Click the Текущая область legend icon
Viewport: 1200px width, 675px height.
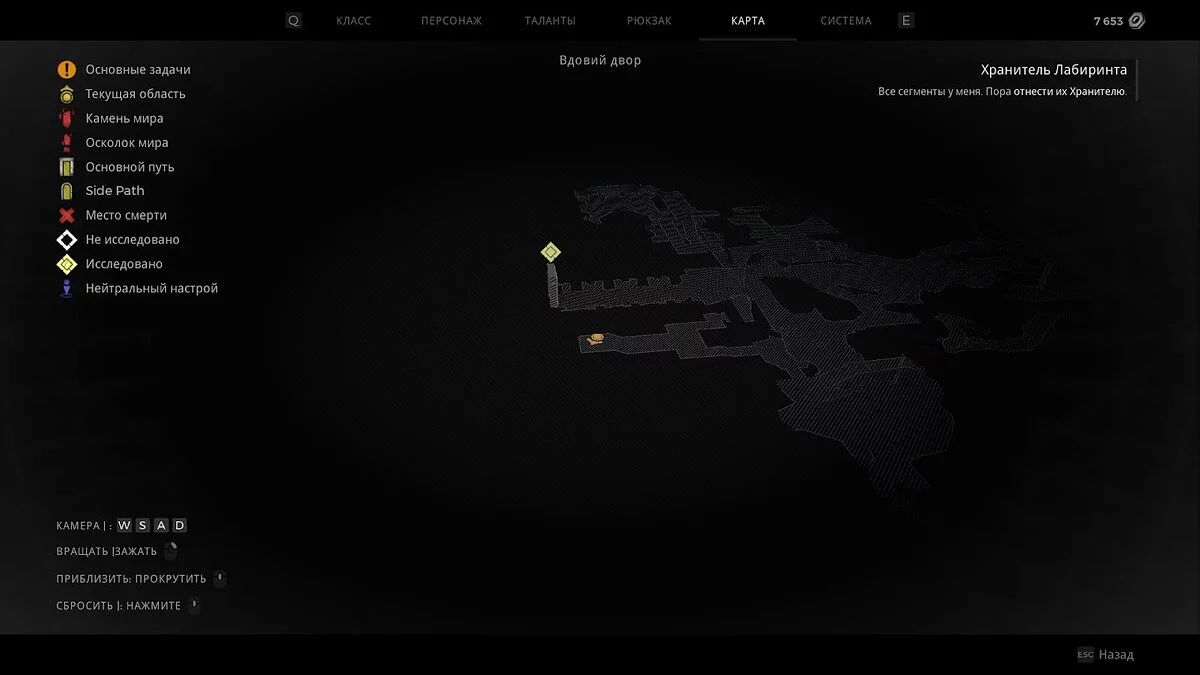(67, 94)
